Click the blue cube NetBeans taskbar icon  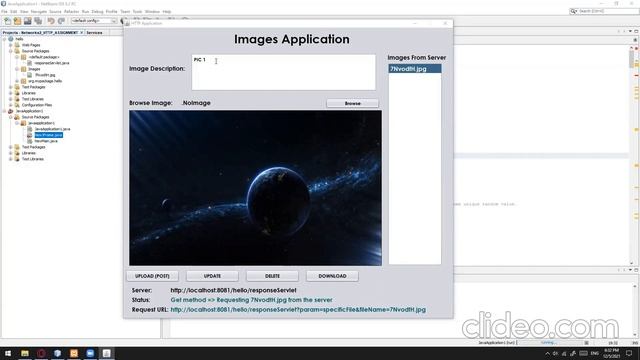(x=58, y=353)
